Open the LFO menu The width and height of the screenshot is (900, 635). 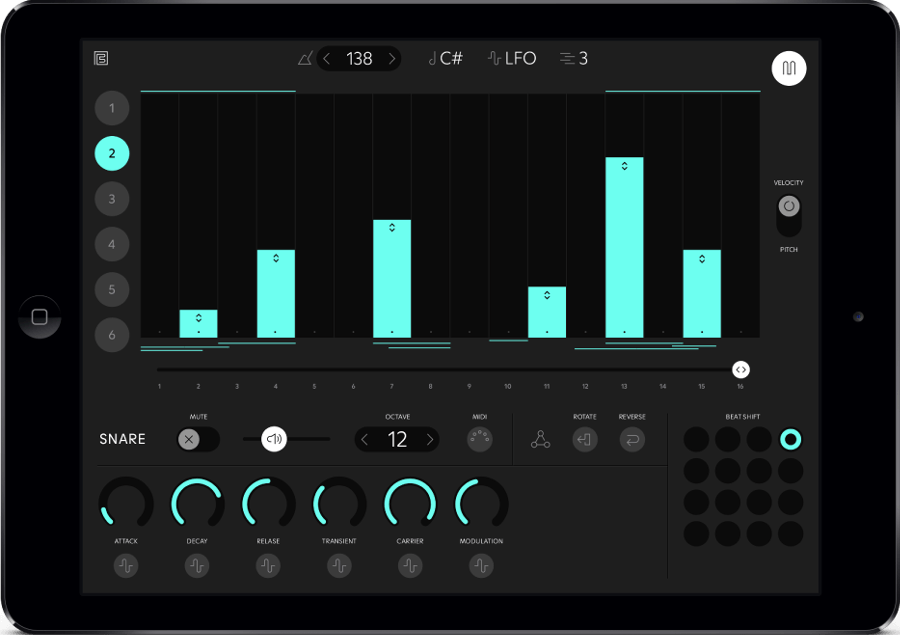click(512, 59)
